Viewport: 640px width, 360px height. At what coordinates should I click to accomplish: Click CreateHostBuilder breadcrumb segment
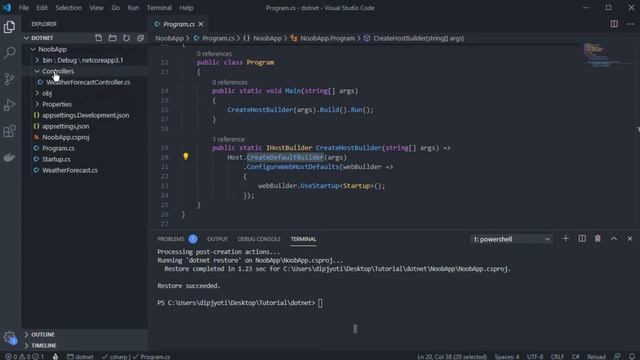418,38
